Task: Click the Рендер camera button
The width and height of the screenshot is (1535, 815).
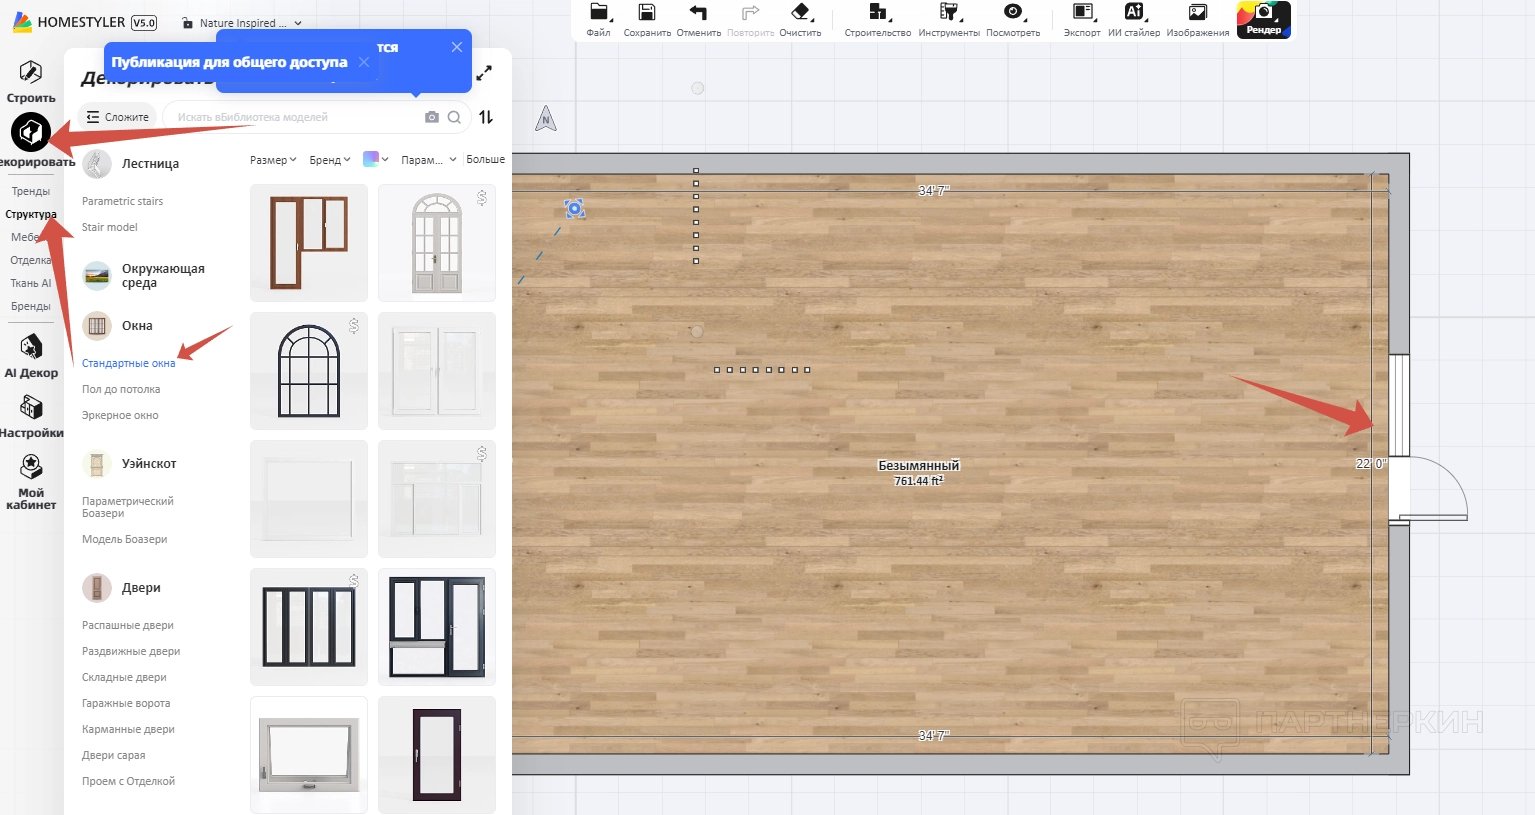Action: tap(1263, 18)
